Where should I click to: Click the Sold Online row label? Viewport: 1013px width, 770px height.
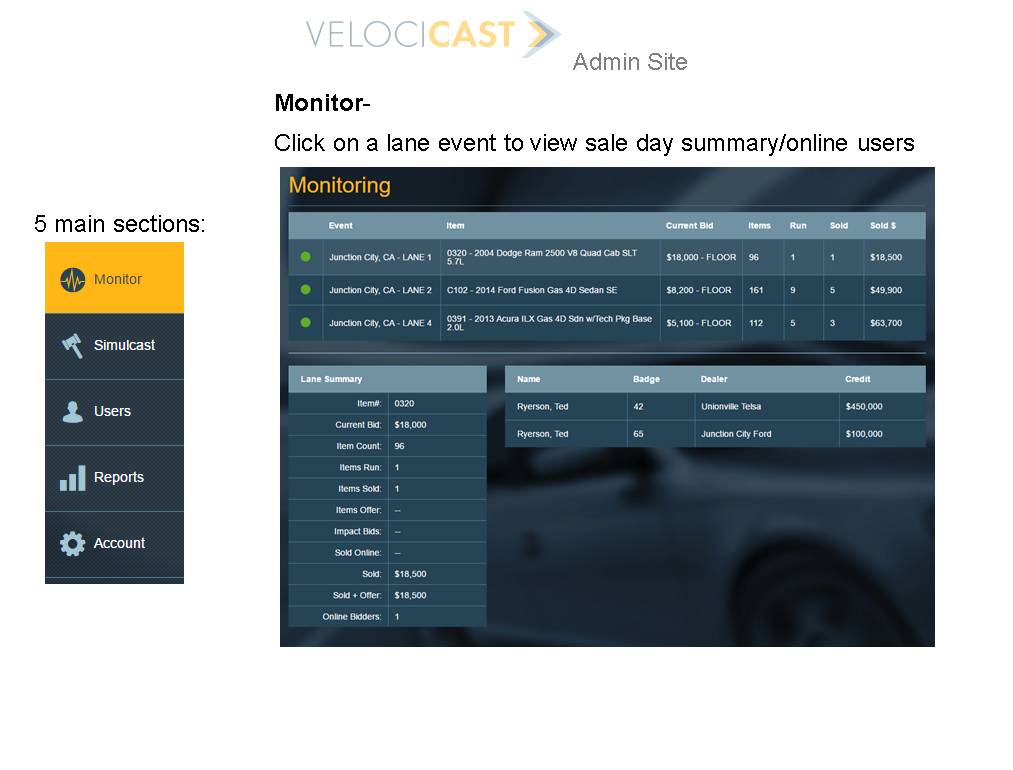357,552
